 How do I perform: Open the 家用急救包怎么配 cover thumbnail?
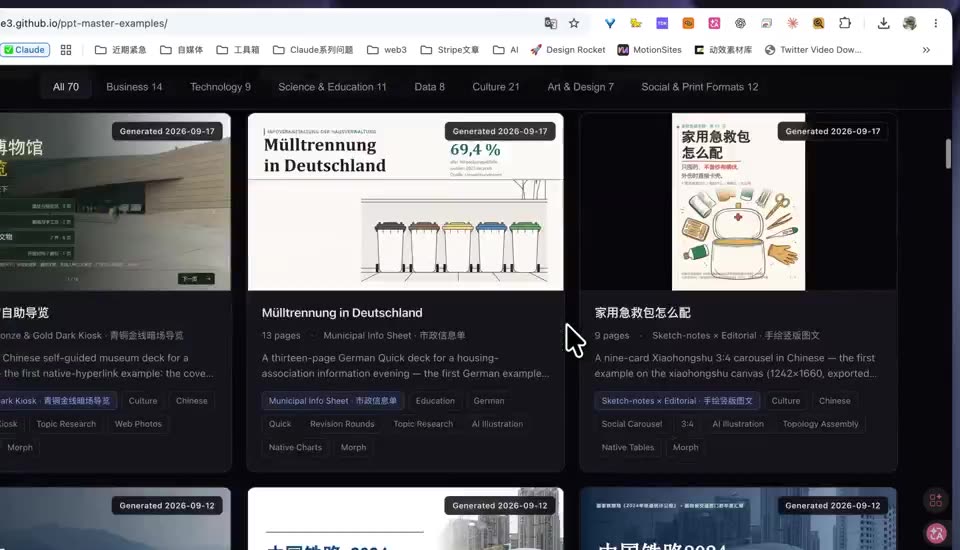[738, 202]
